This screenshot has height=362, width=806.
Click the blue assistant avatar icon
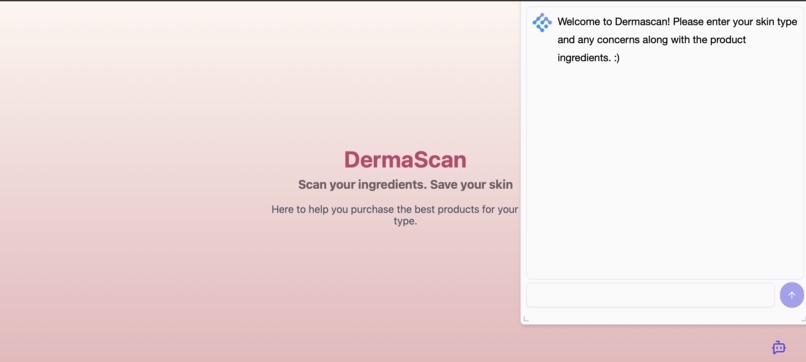(542, 23)
